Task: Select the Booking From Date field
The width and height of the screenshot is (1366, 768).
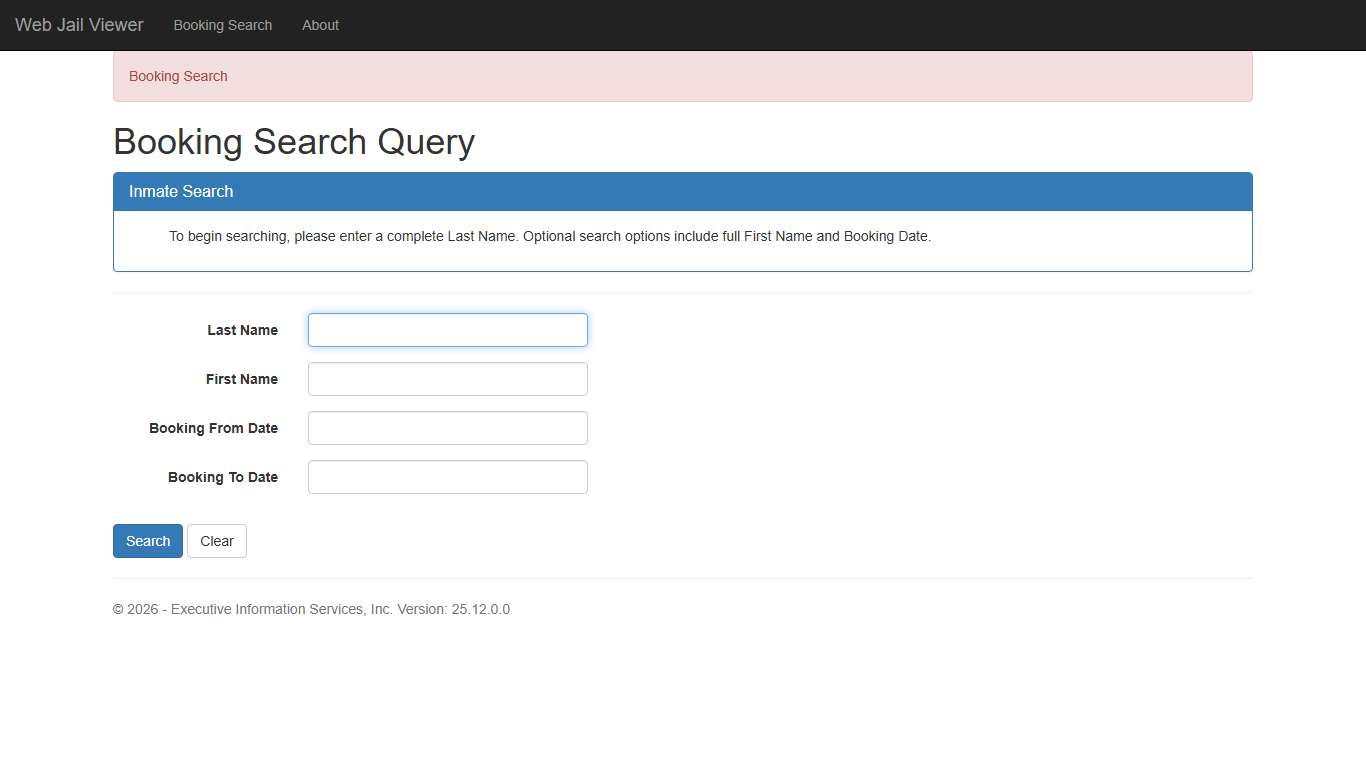Action: tap(447, 428)
